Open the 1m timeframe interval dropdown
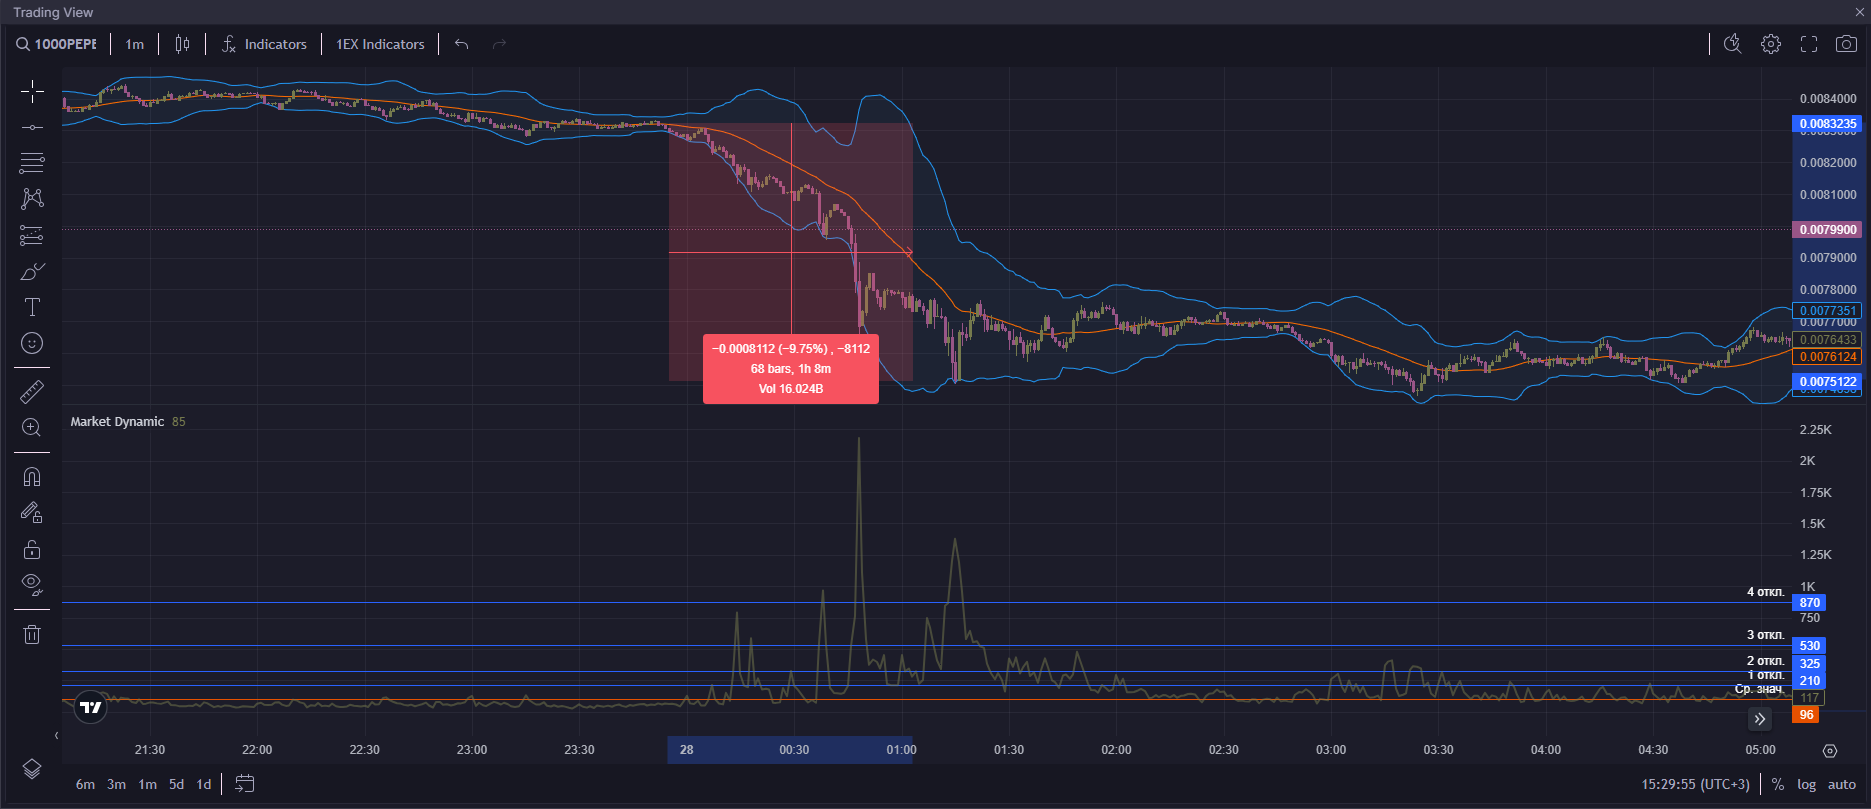The width and height of the screenshot is (1871, 809). [x=135, y=44]
